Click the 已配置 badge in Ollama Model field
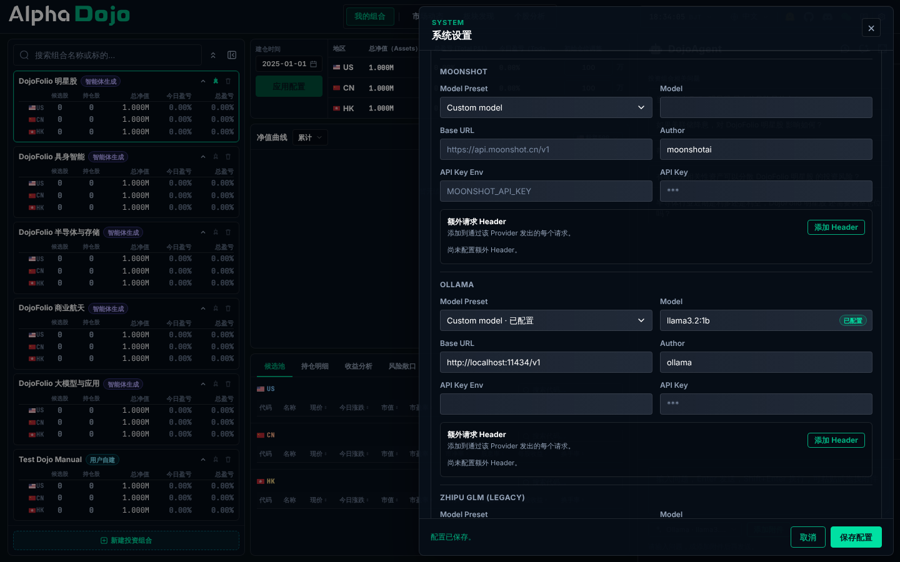 point(852,320)
